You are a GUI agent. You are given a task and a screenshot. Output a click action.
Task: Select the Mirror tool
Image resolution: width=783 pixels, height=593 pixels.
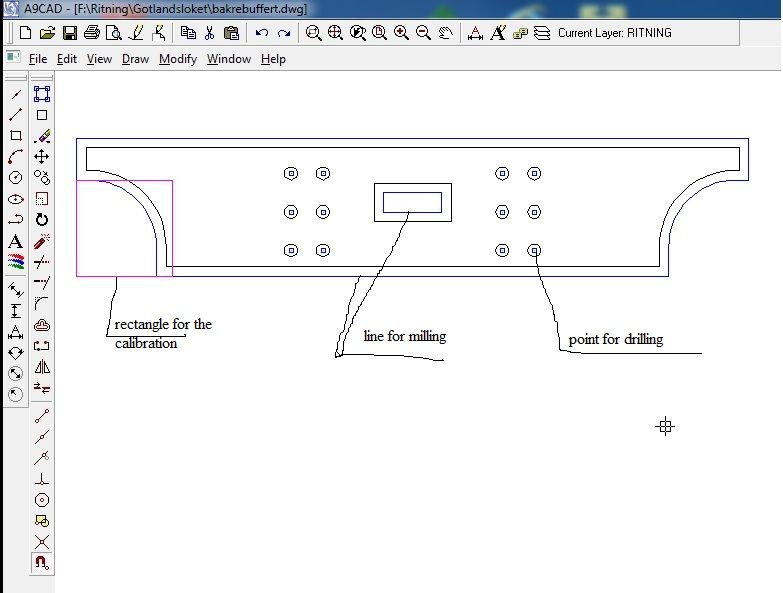click(x=42, y=367)
